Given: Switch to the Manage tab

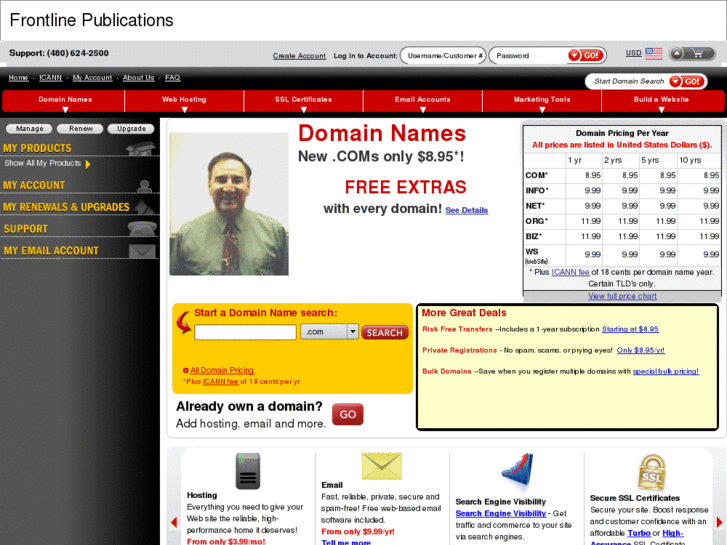Looking at the screenshot, I should click(30, 128).
